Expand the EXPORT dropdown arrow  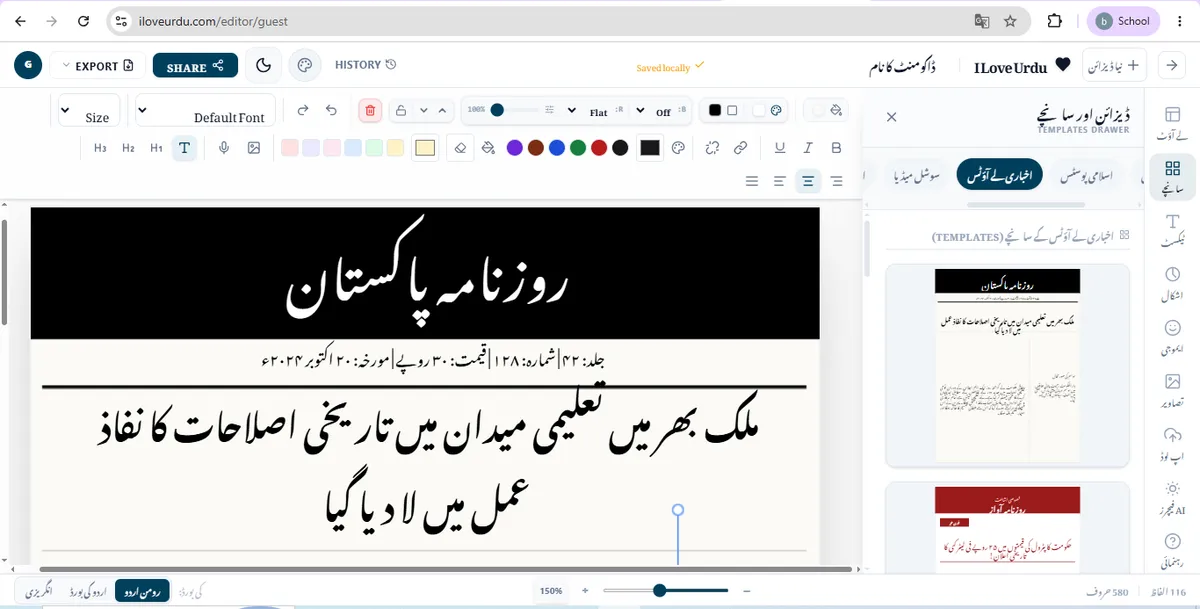click(x=66, y=66)
